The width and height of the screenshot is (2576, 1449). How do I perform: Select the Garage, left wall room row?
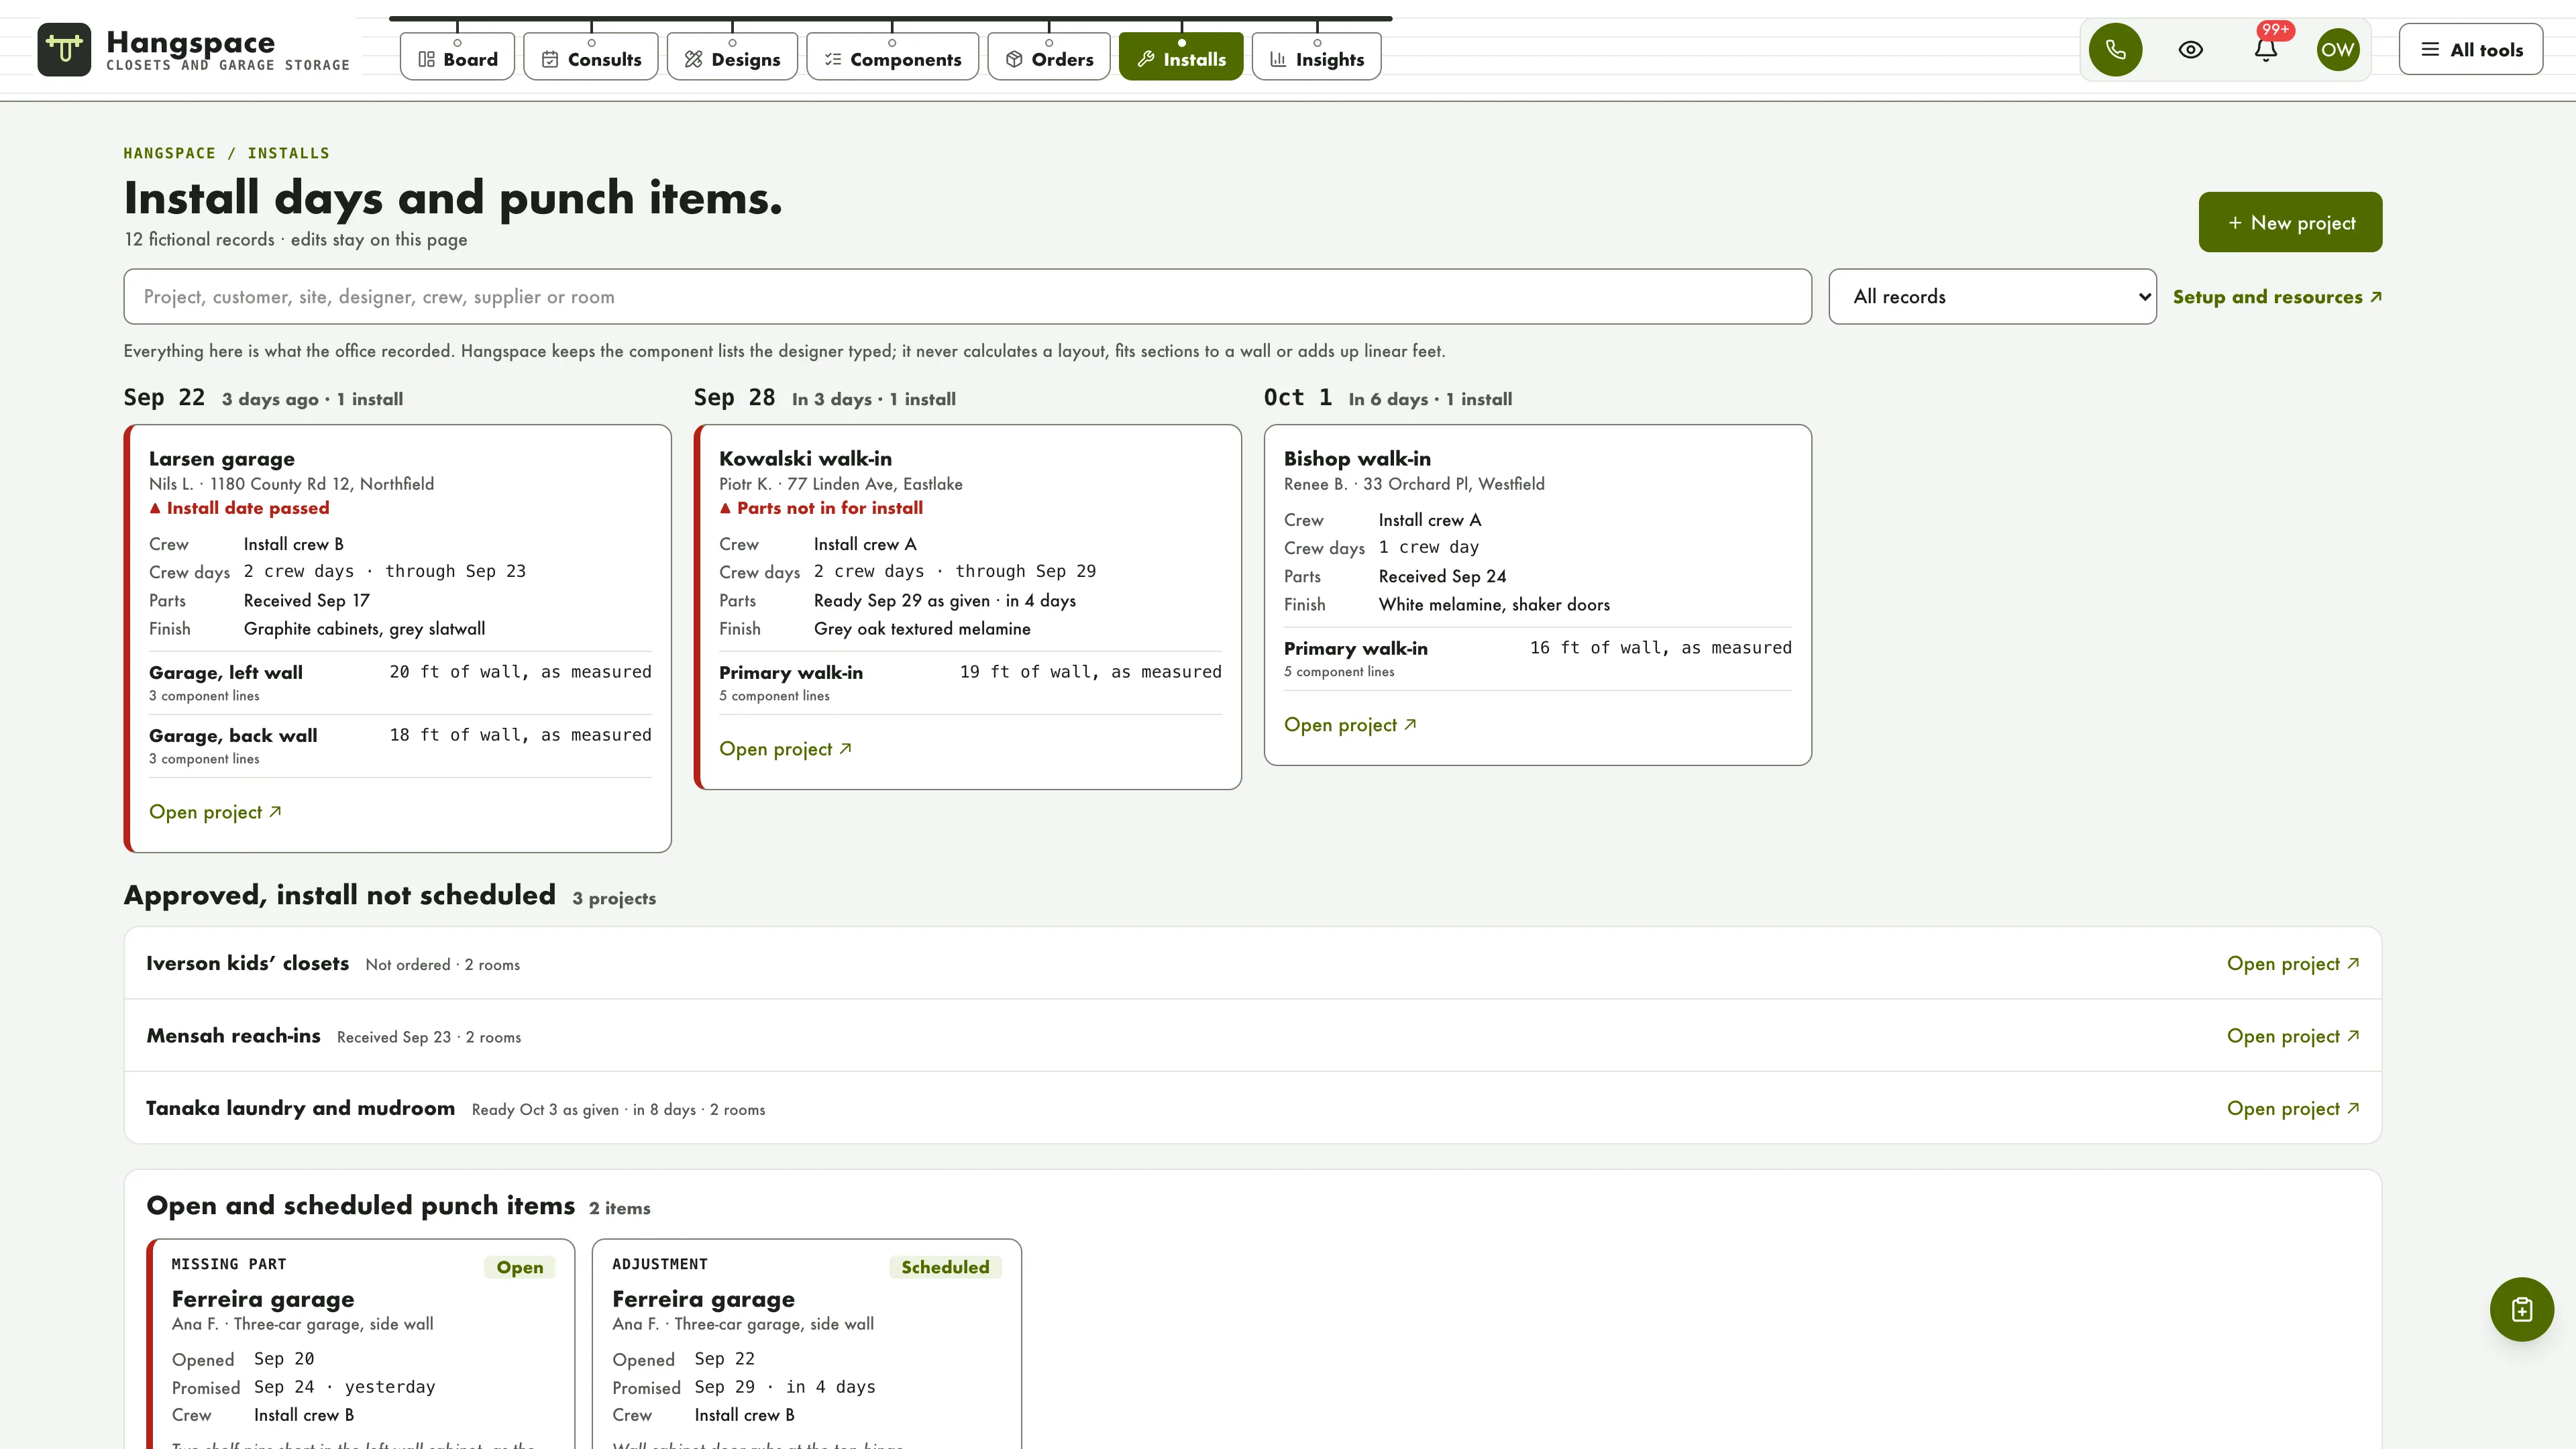coord(400,682)
